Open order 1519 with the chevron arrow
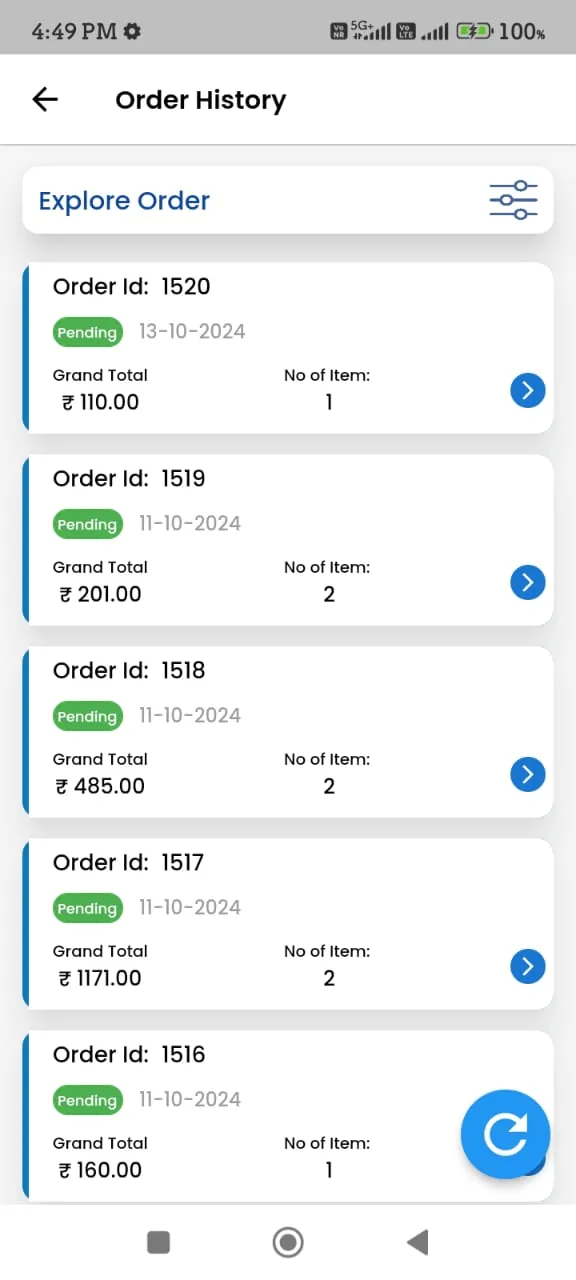 click(x=528, y=582)
